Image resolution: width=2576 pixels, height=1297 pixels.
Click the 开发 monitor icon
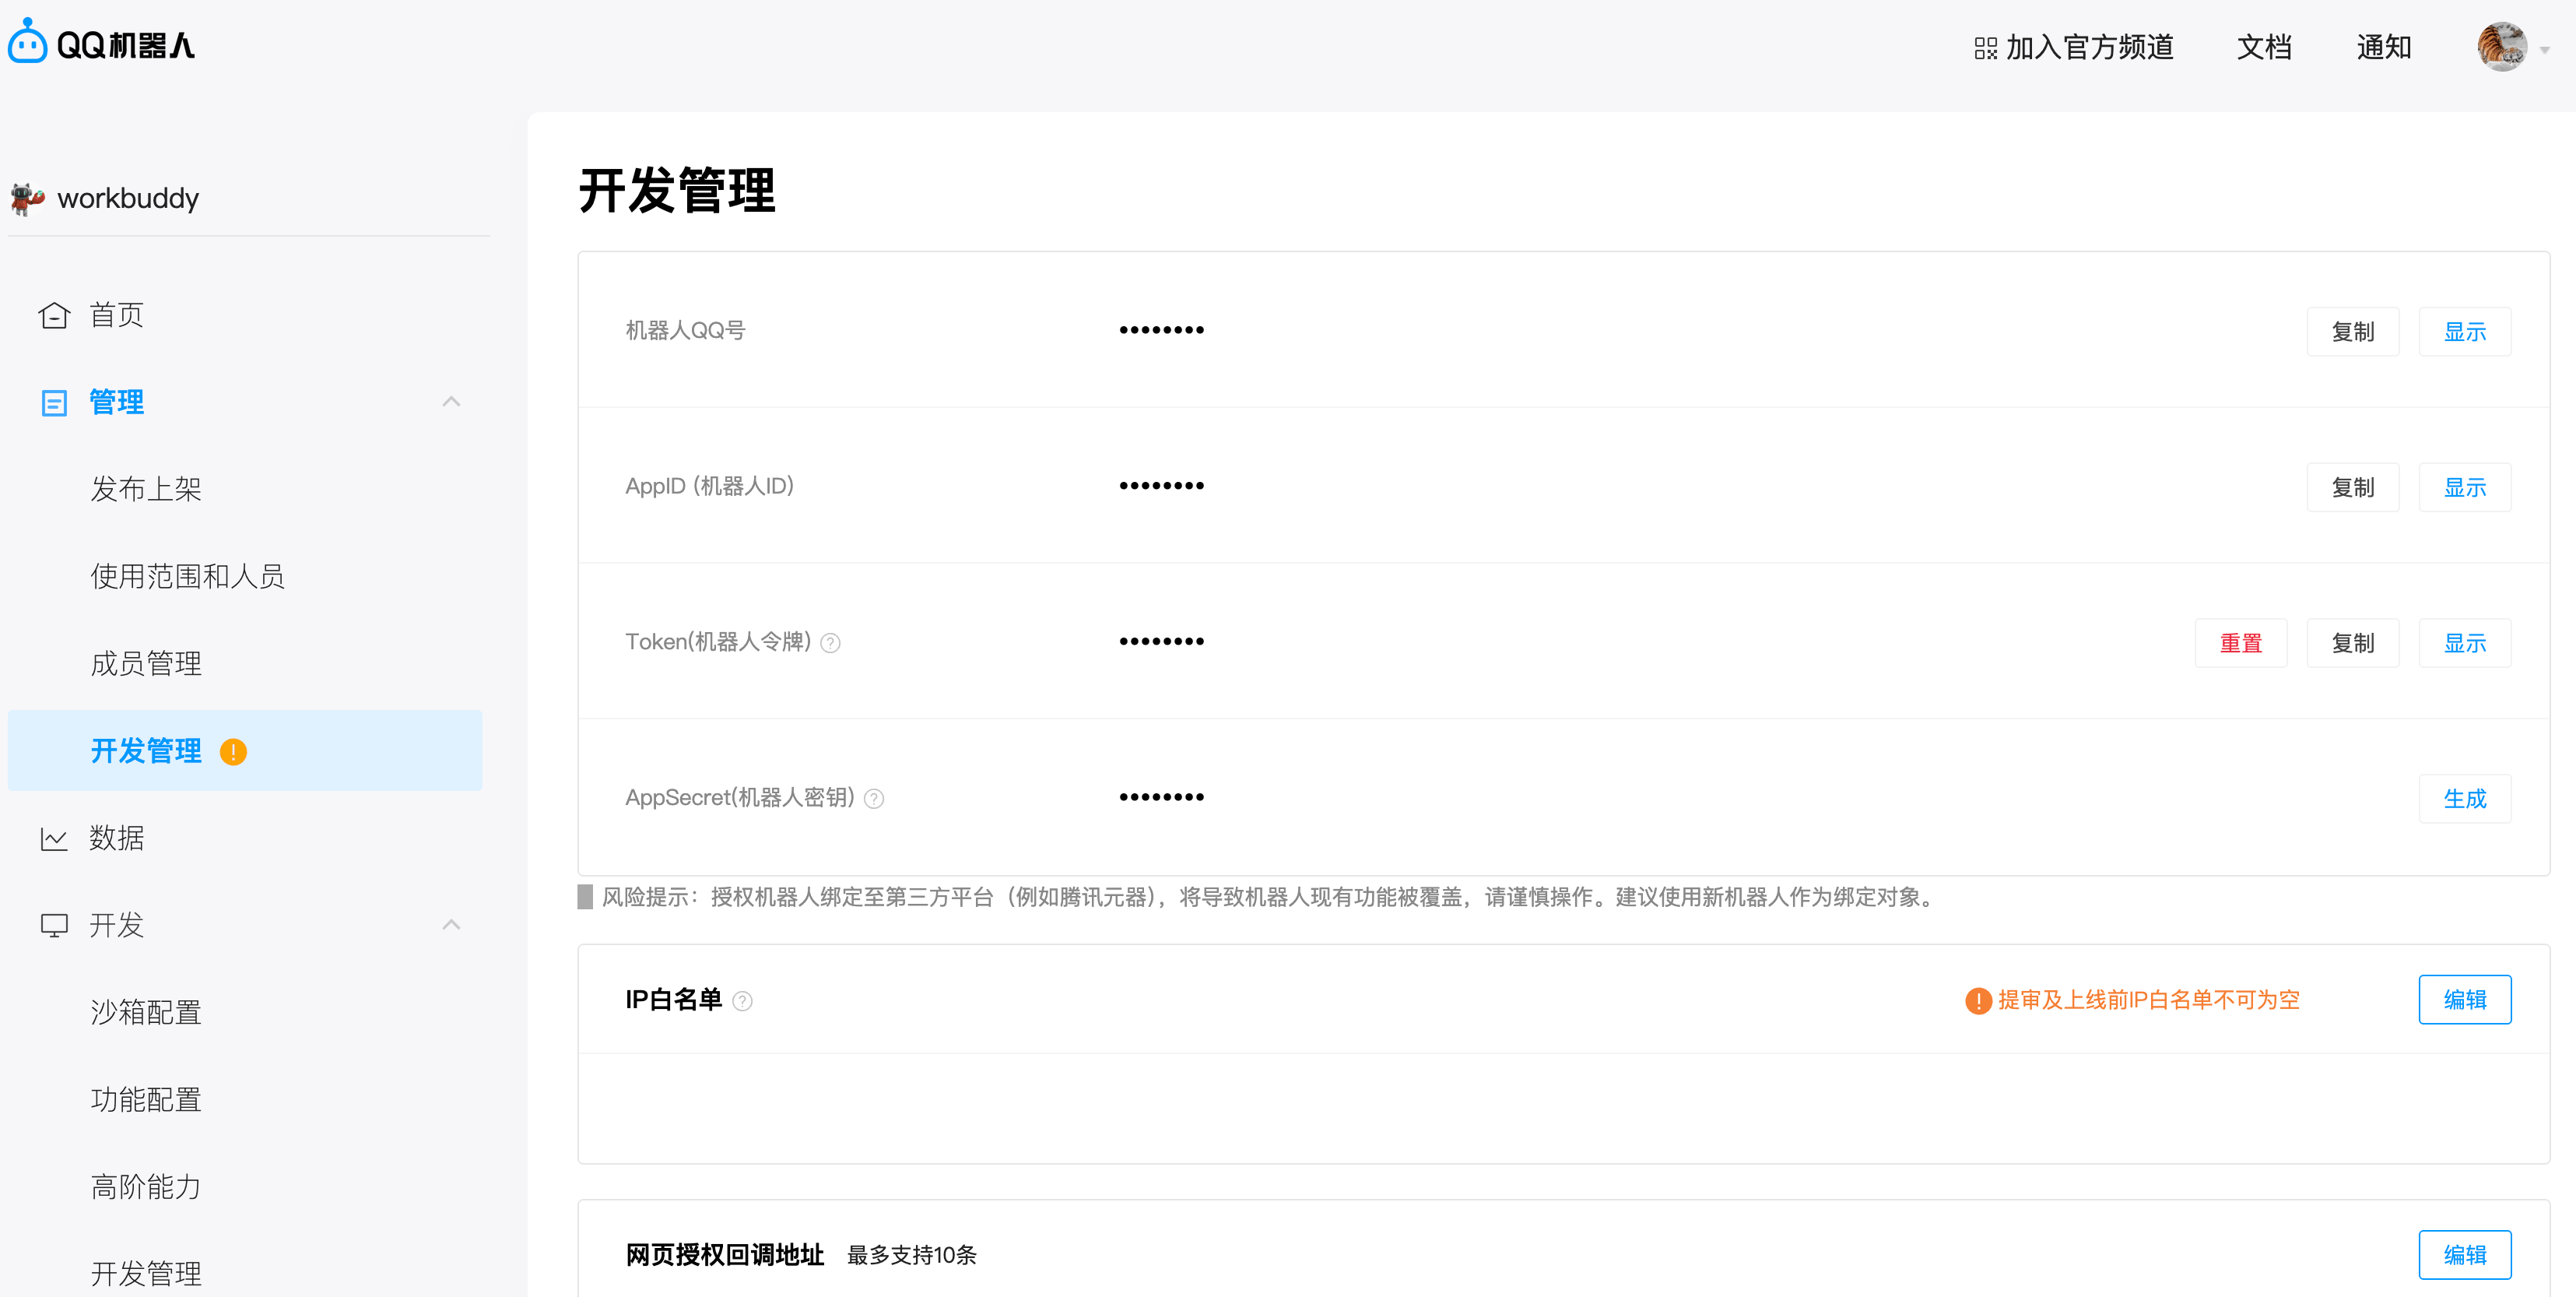coord(55,925)
